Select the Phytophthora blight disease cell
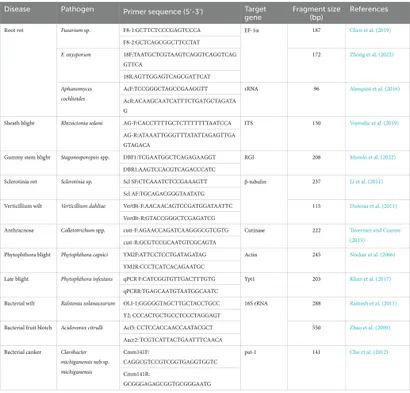The width and height of the screenshot is (410, 393). coord(27,255)
